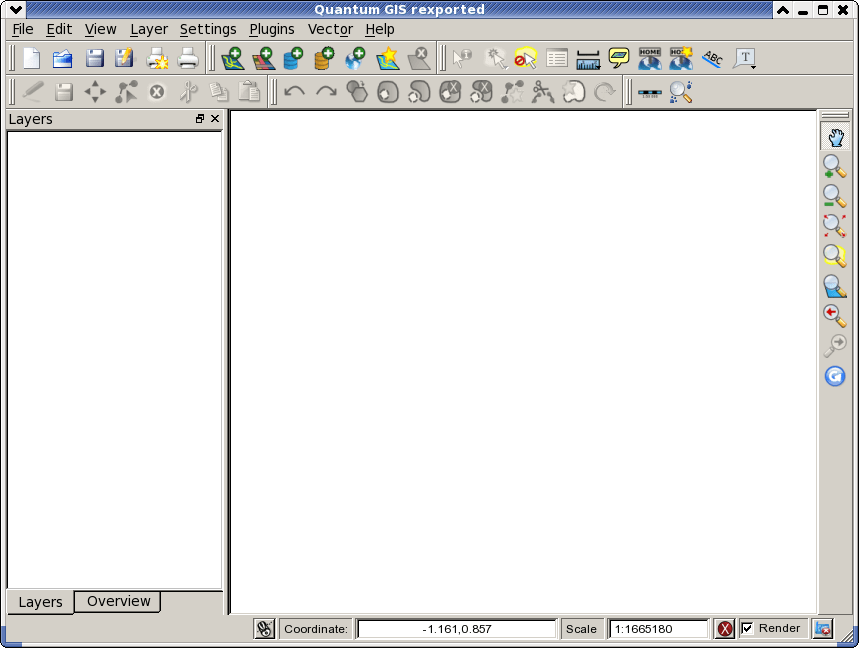The width and height of the screenshot is (859, 648).
Task: Add Vector Layer icon
Action: tap(232, 59)
